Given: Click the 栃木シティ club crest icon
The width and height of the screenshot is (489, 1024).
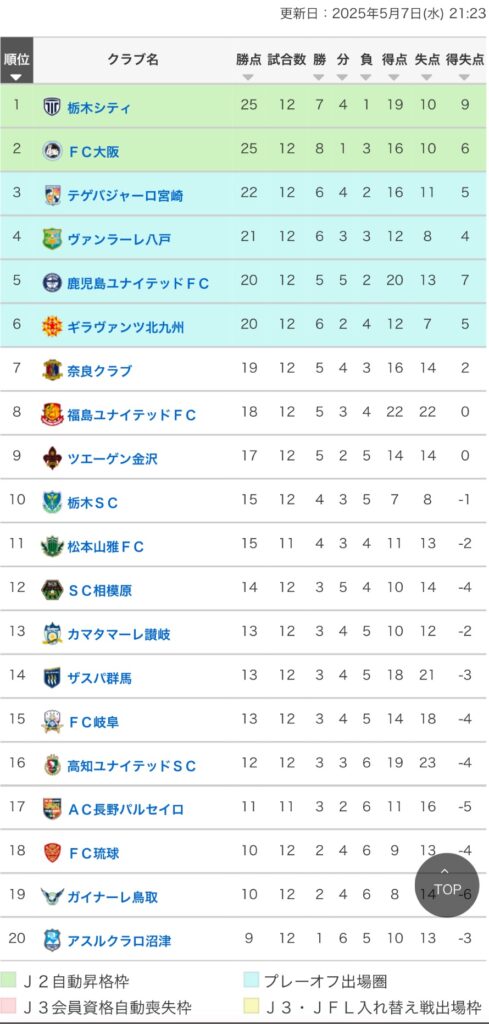Looking at the screenshot, I should (52, 106).
